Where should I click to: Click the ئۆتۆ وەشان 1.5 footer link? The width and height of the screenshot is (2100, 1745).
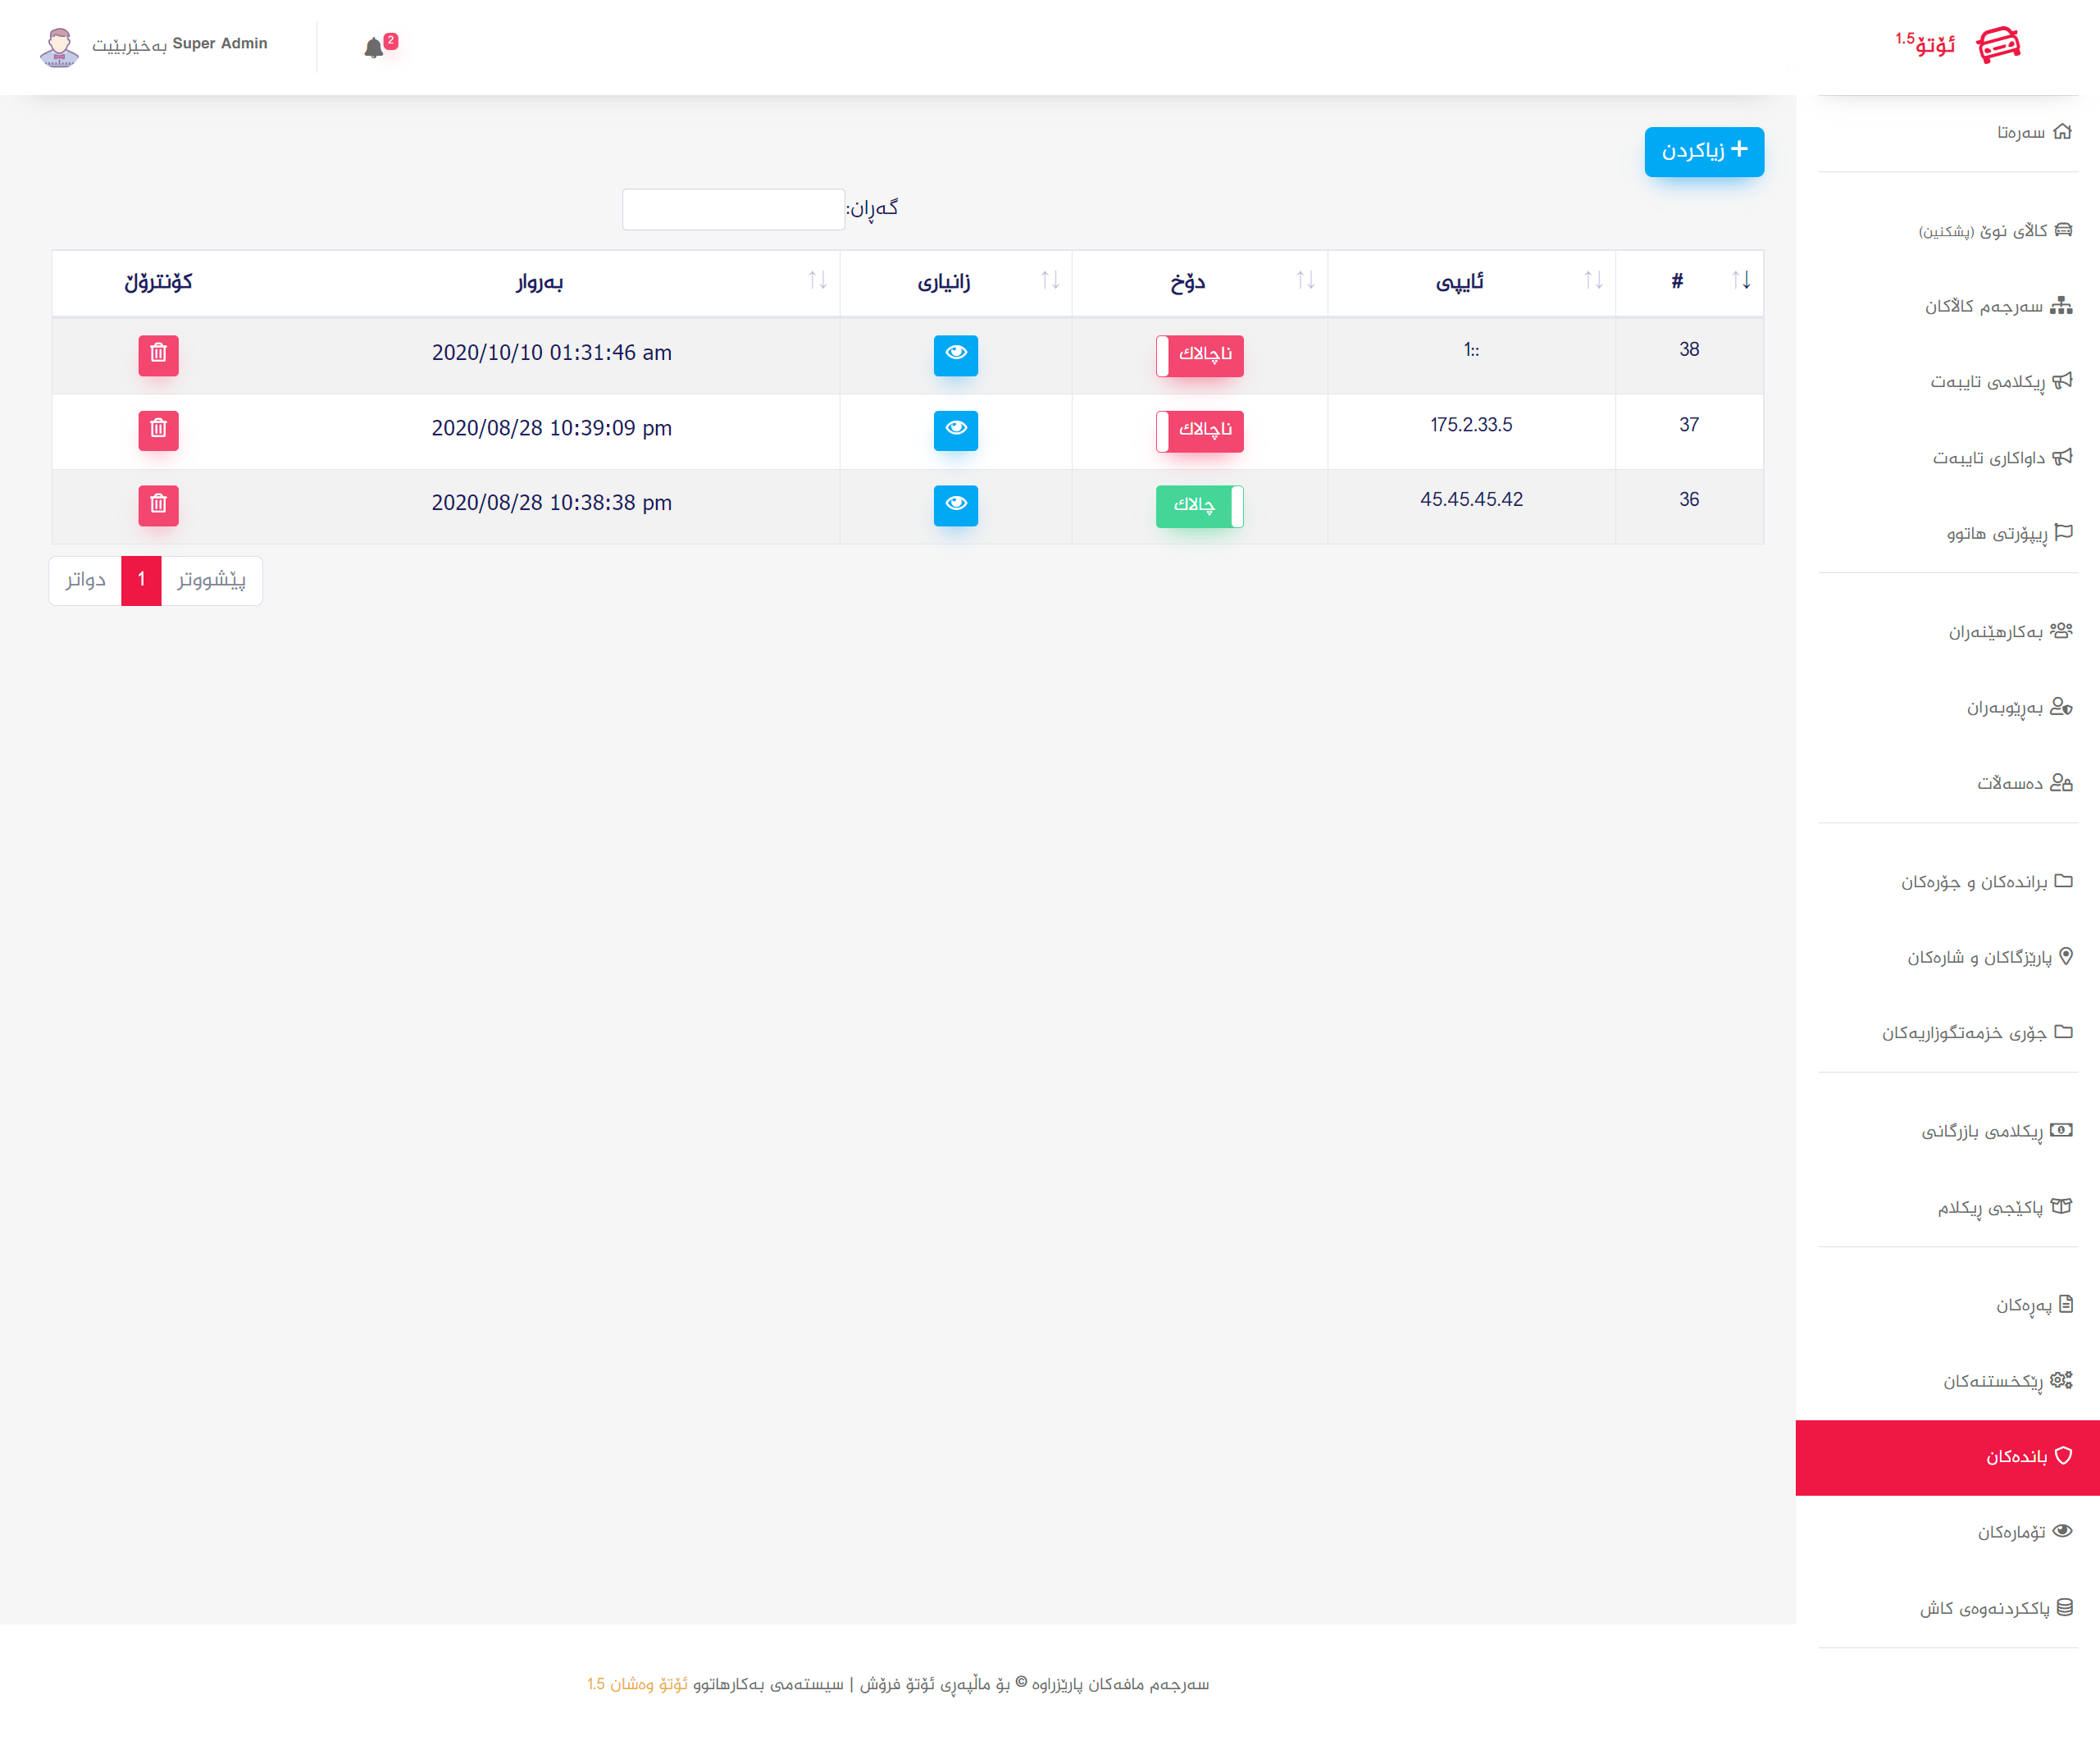pos(637,1684)
